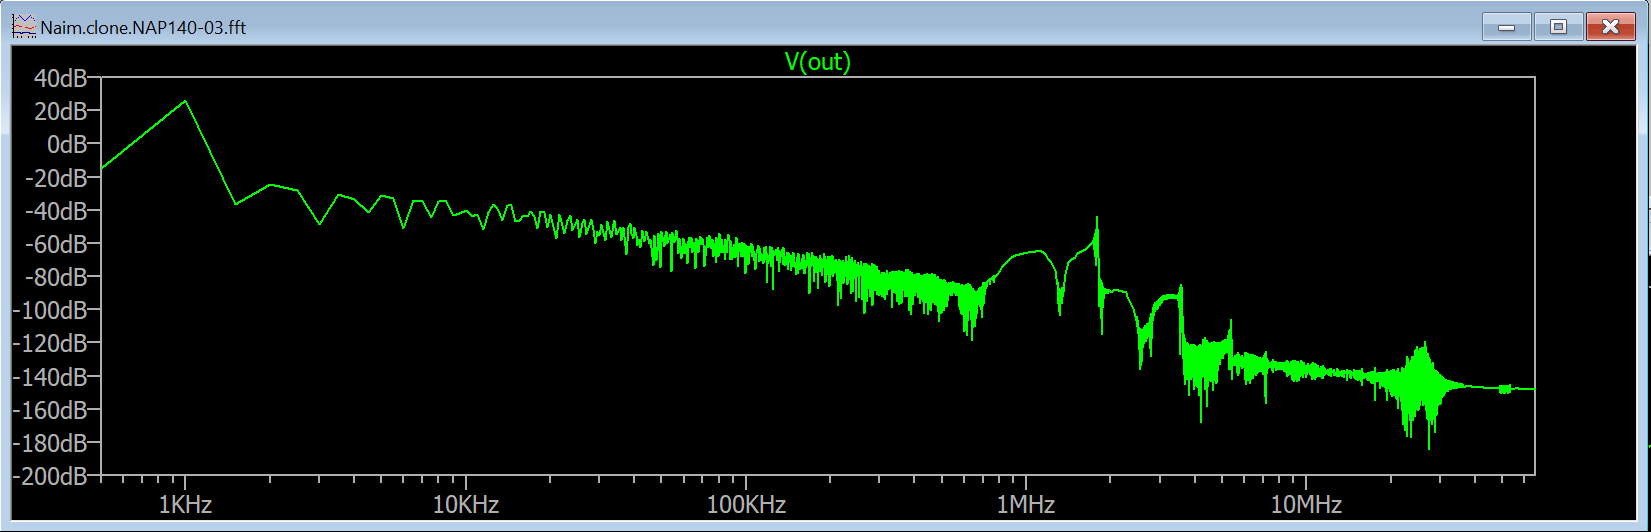
Task: Click the -60dB vertical axis label
Action: pos(55,243)
